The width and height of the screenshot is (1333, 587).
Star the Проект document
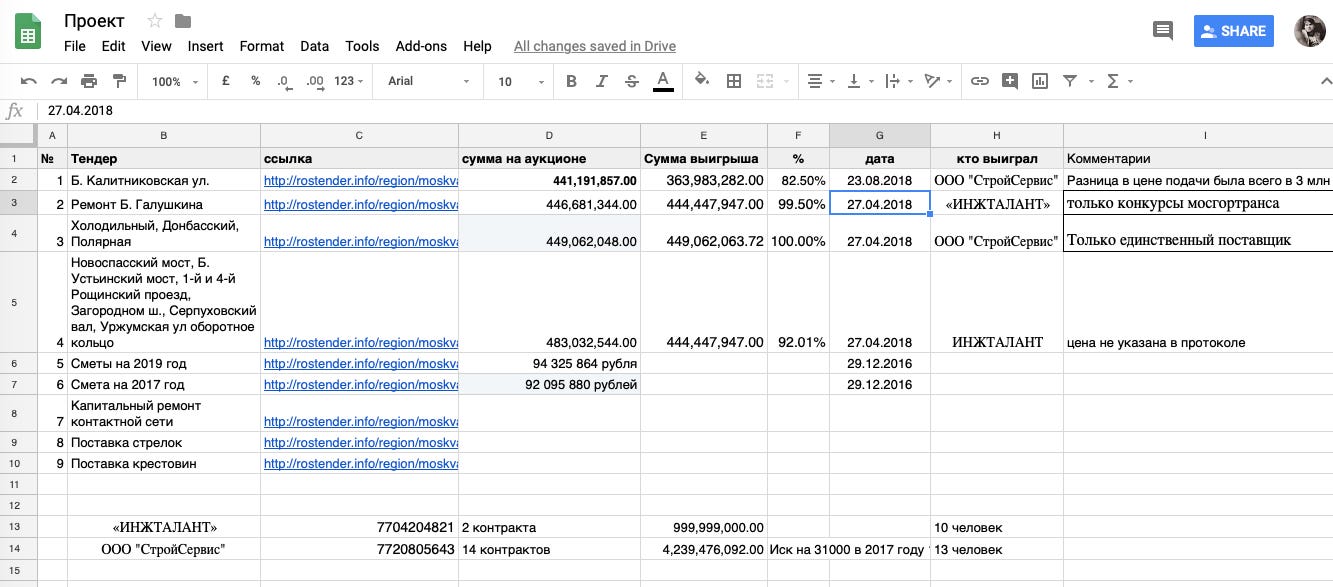(154, 21)
